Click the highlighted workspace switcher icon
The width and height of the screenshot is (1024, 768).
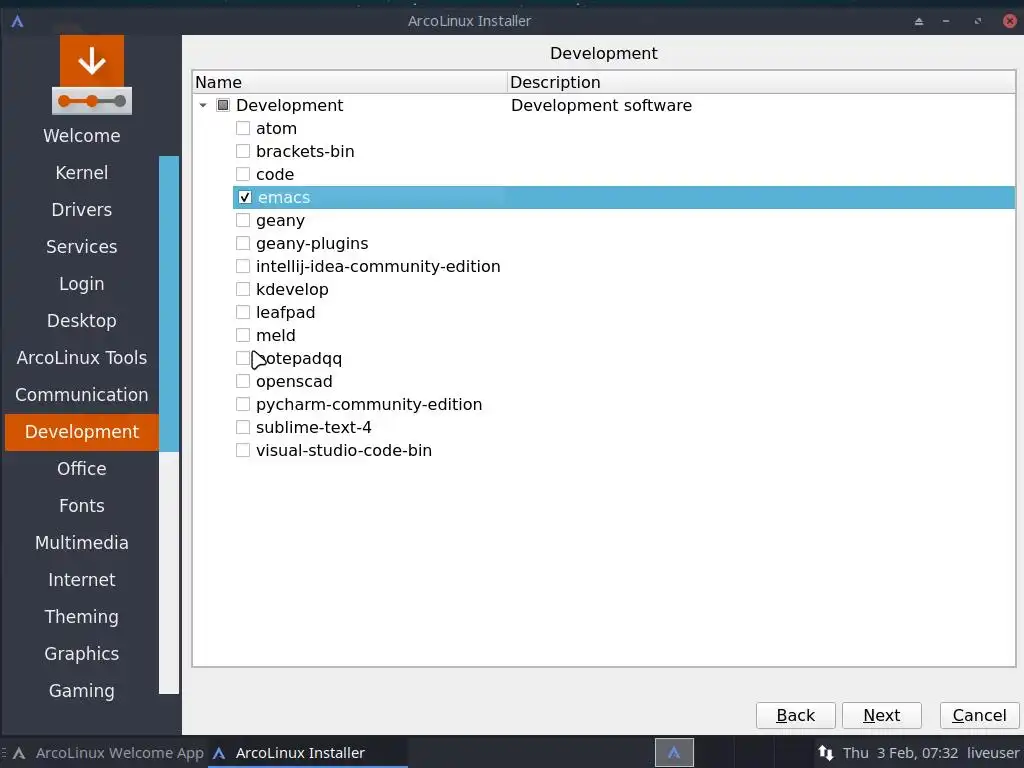click(x=674, y=752)
